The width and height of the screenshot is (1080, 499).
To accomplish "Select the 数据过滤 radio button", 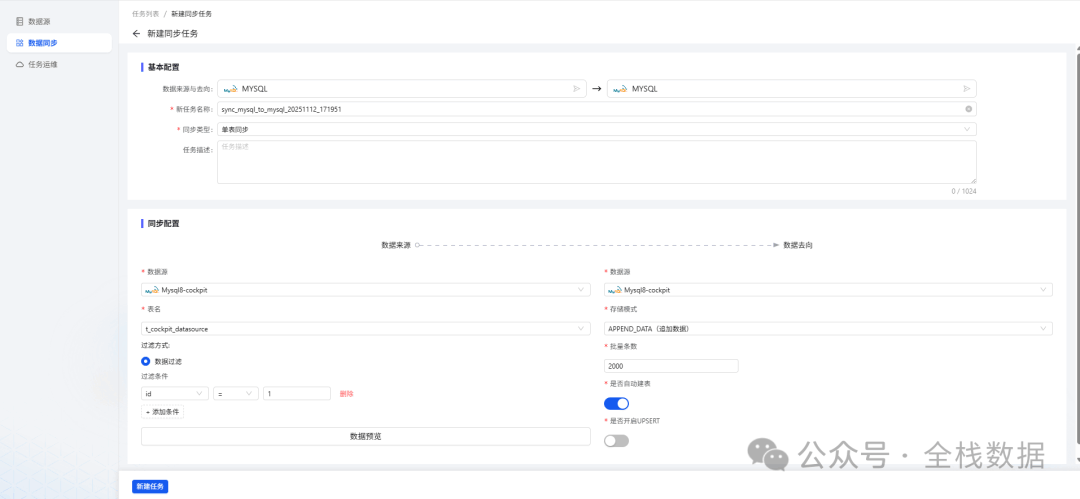I will pos(146,361).
